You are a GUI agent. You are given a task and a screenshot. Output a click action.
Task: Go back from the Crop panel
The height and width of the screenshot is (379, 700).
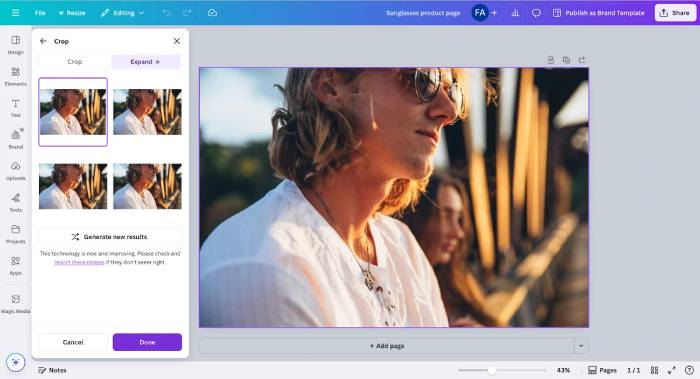pyautogui.click(x=43, y=41)
